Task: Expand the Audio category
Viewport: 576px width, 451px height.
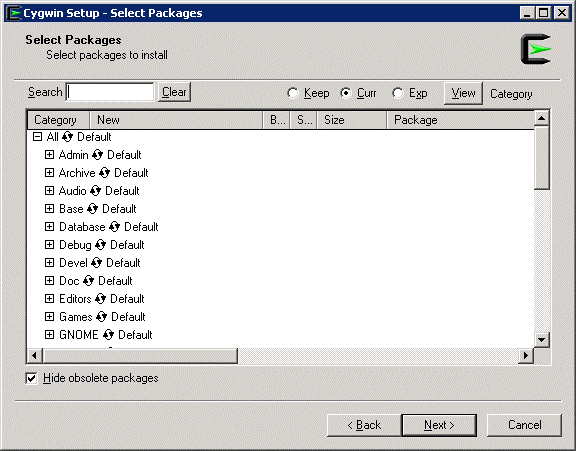Action: point(49,191)
